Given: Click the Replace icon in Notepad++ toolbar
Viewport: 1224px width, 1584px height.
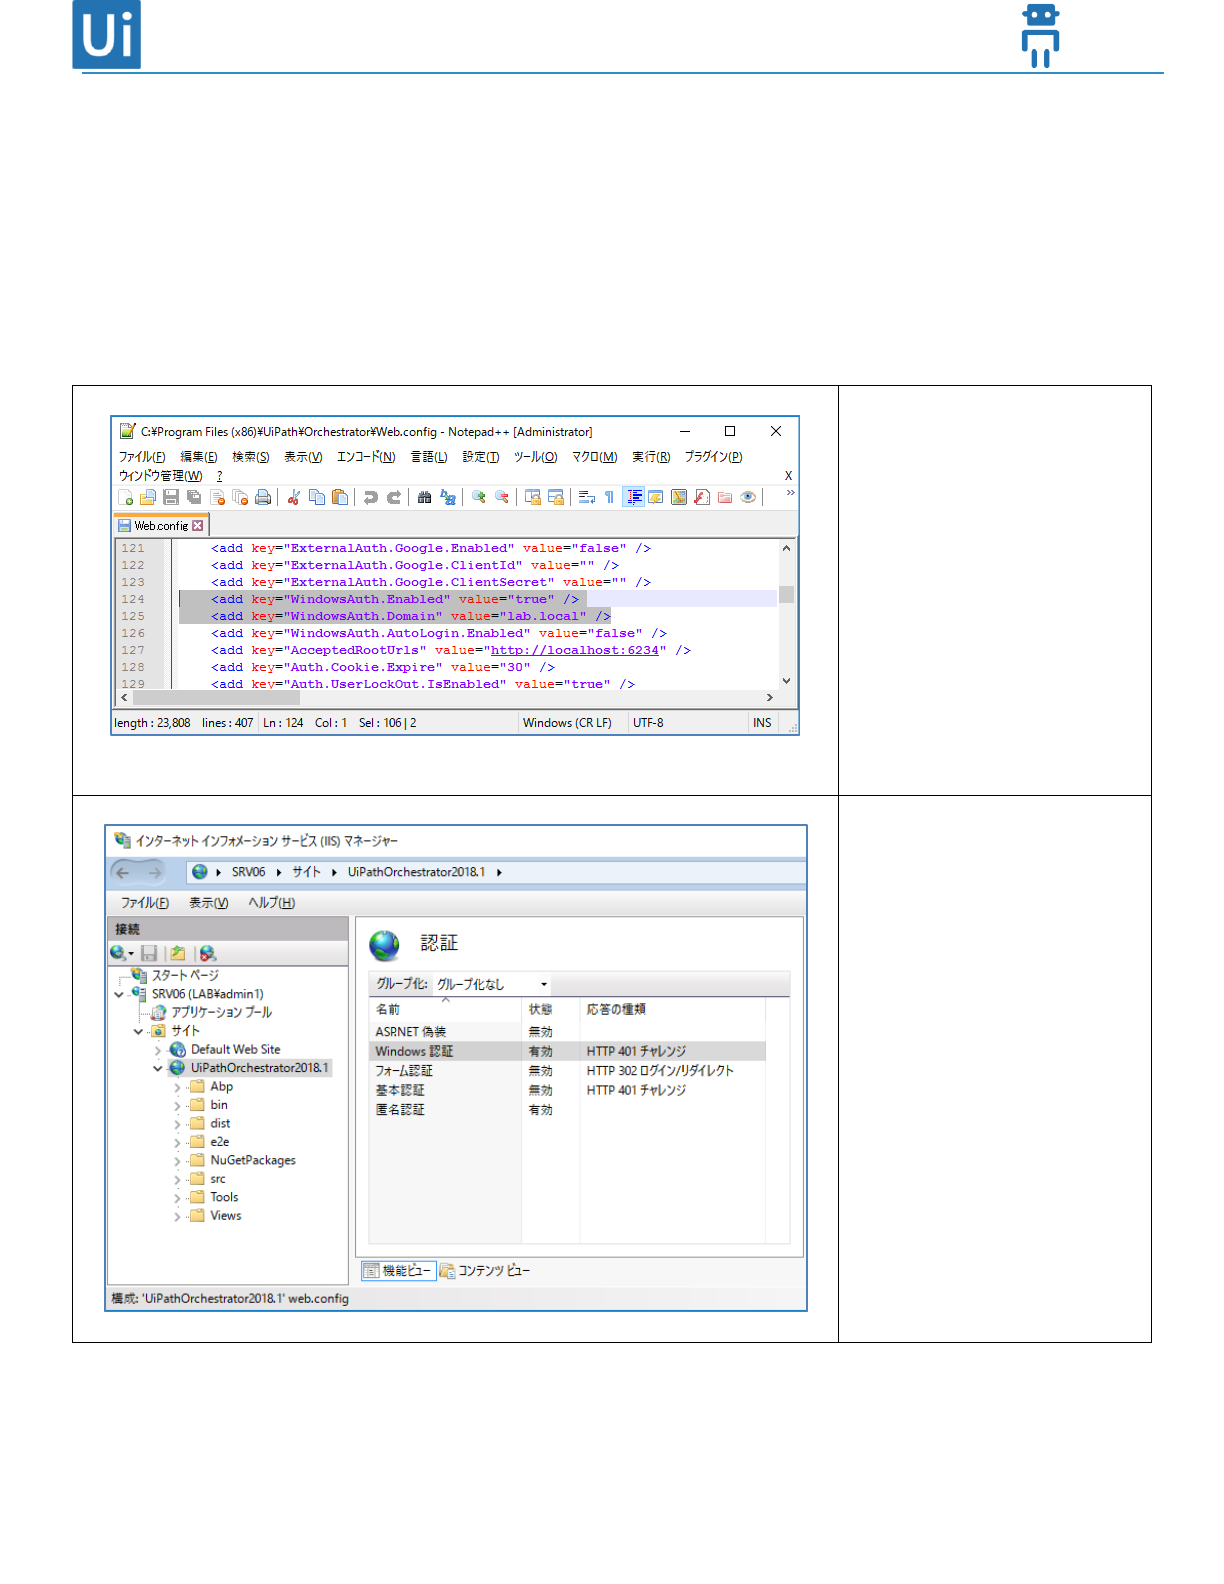Looking at the screenshot, I should coord(448,497).
